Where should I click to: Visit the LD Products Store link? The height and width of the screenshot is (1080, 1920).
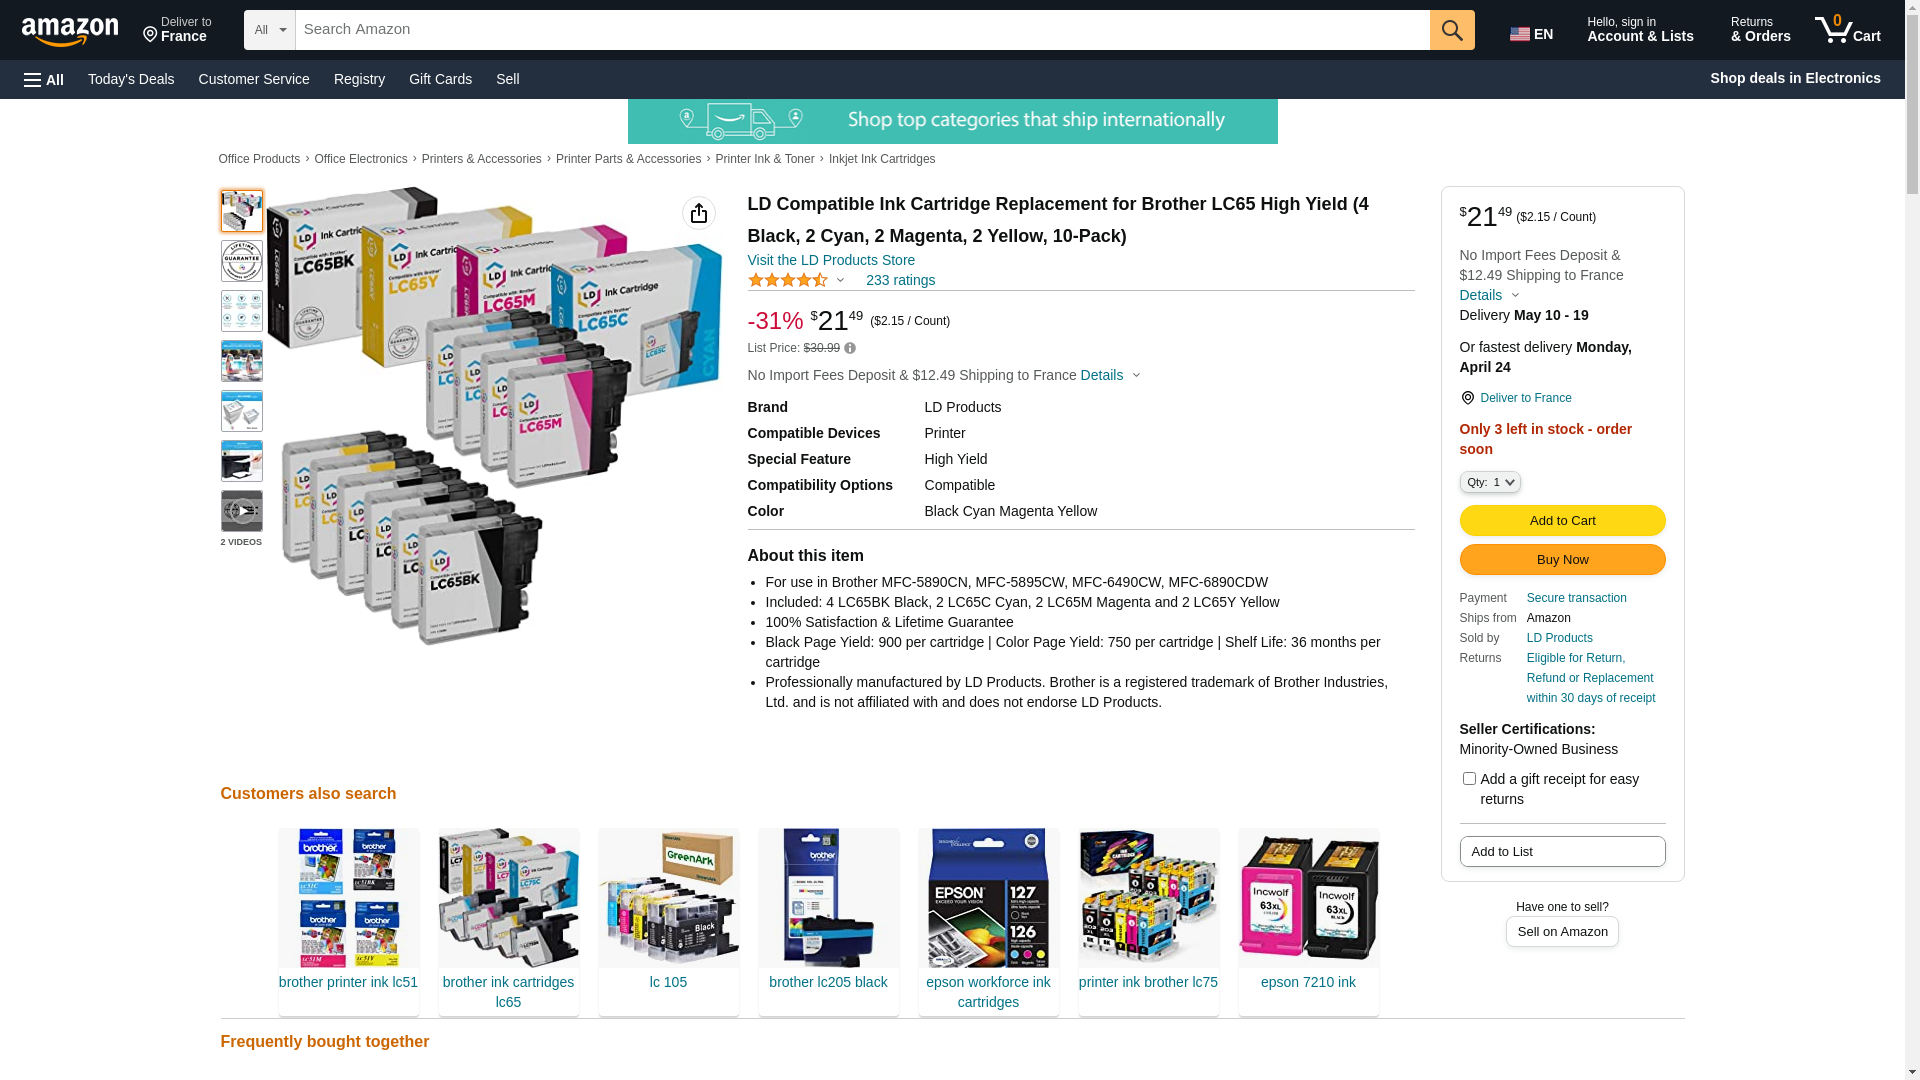coord(831,260)
